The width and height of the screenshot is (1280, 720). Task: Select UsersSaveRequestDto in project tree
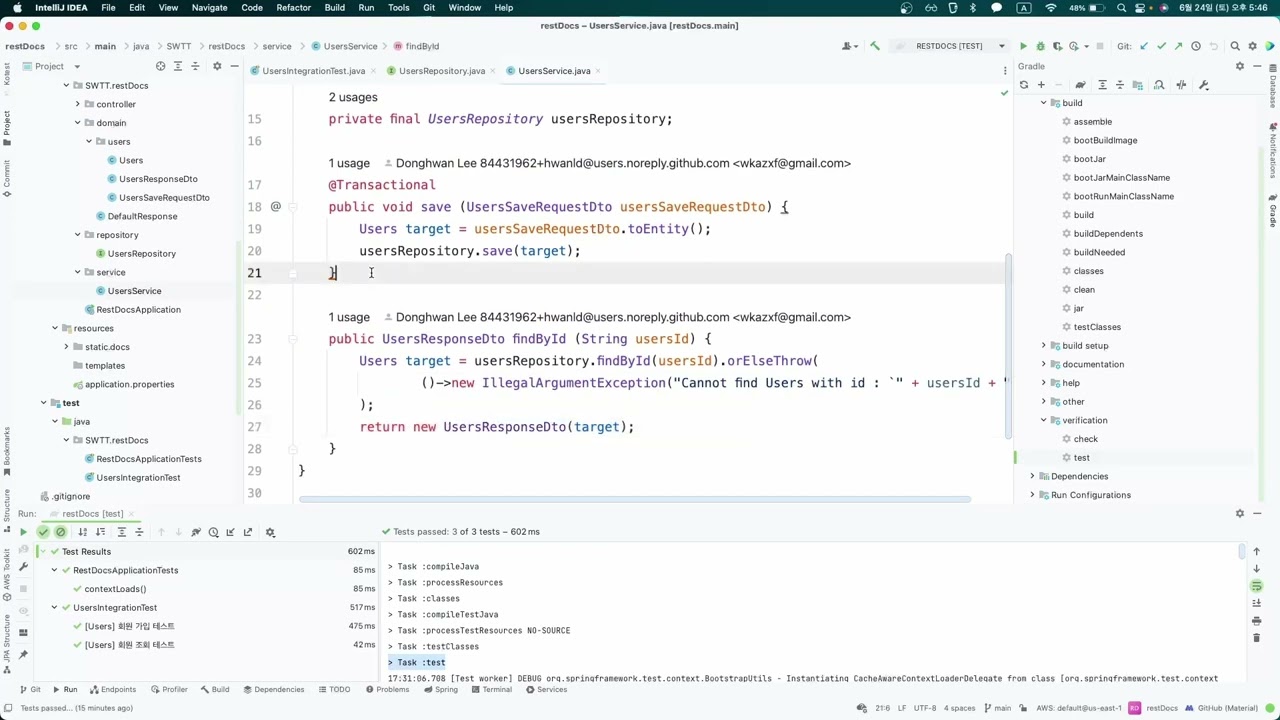(x=164, y=198)
